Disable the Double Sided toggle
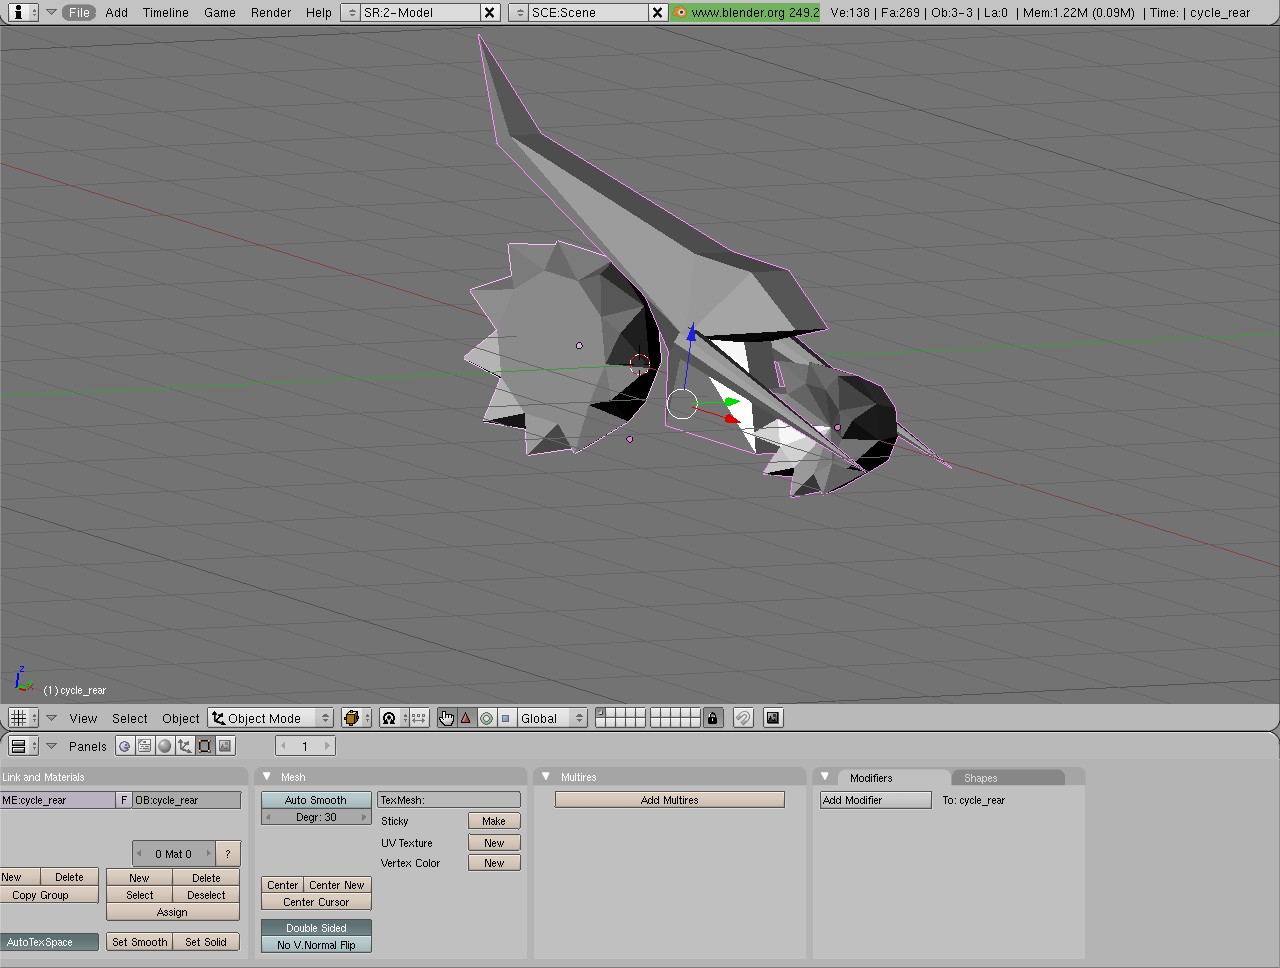1280x968 pixels. tap(315, 928)
